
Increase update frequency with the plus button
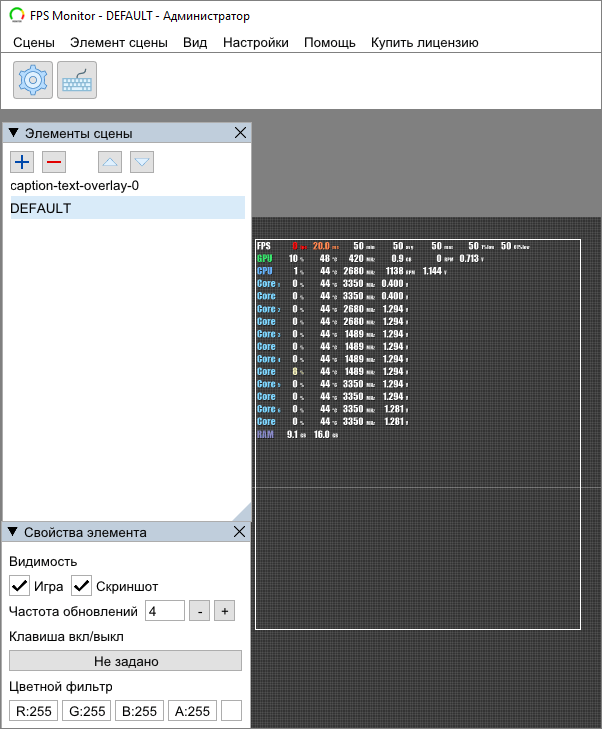(x=225, y=611)
